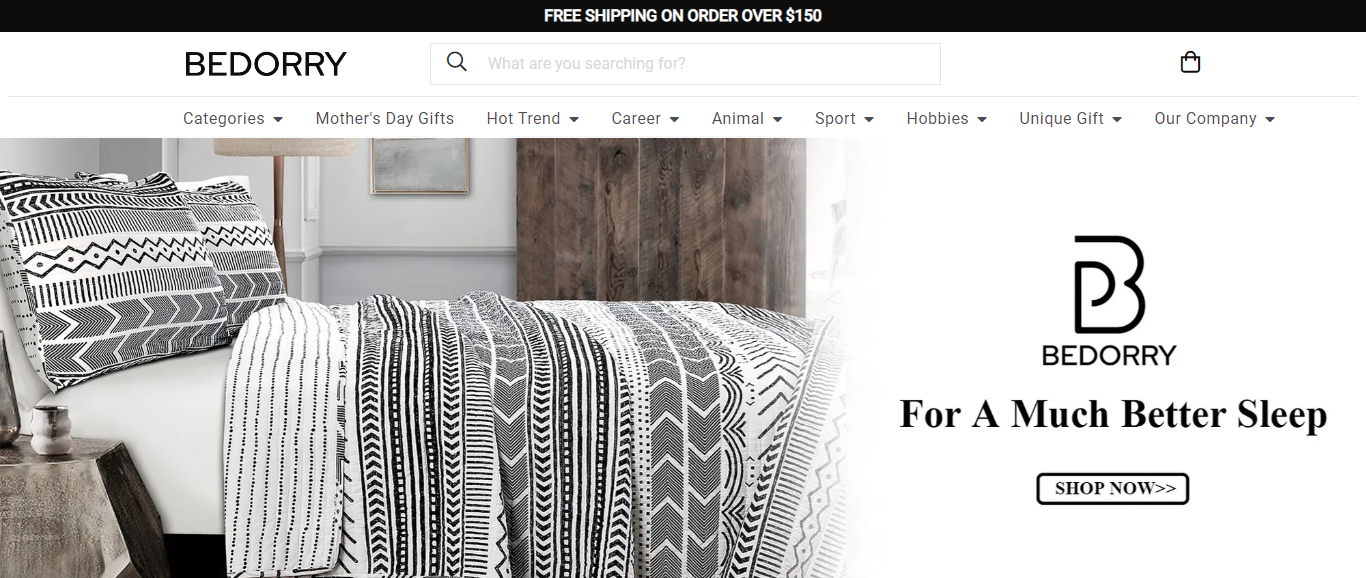
Task: Open the Hobbies dropdown
Action: (x=947, y=118)
